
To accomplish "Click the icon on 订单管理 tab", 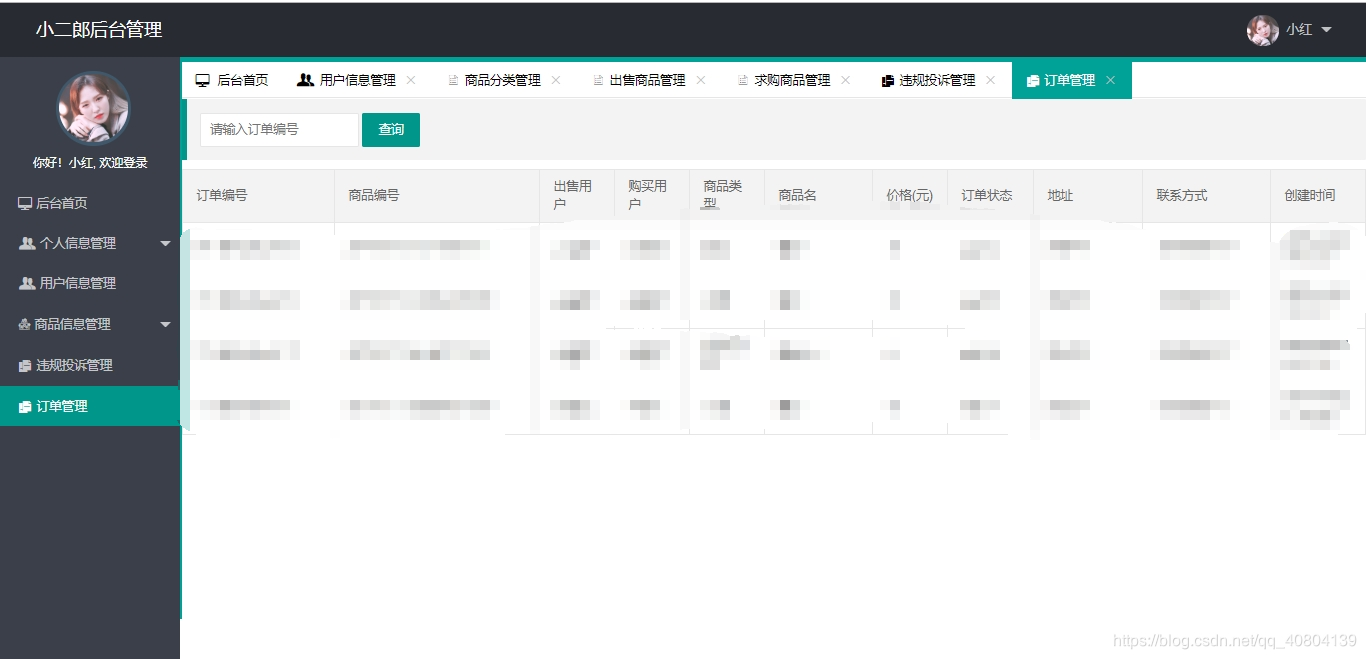I will click(1033, 81).
